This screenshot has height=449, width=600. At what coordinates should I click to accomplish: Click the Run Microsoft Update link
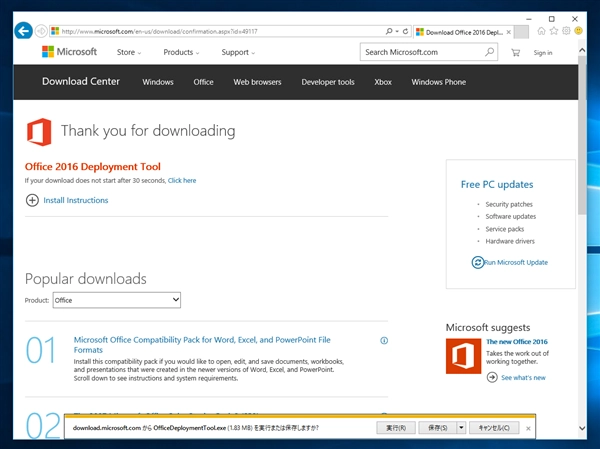pyautogui.click(x=516, y=262)
